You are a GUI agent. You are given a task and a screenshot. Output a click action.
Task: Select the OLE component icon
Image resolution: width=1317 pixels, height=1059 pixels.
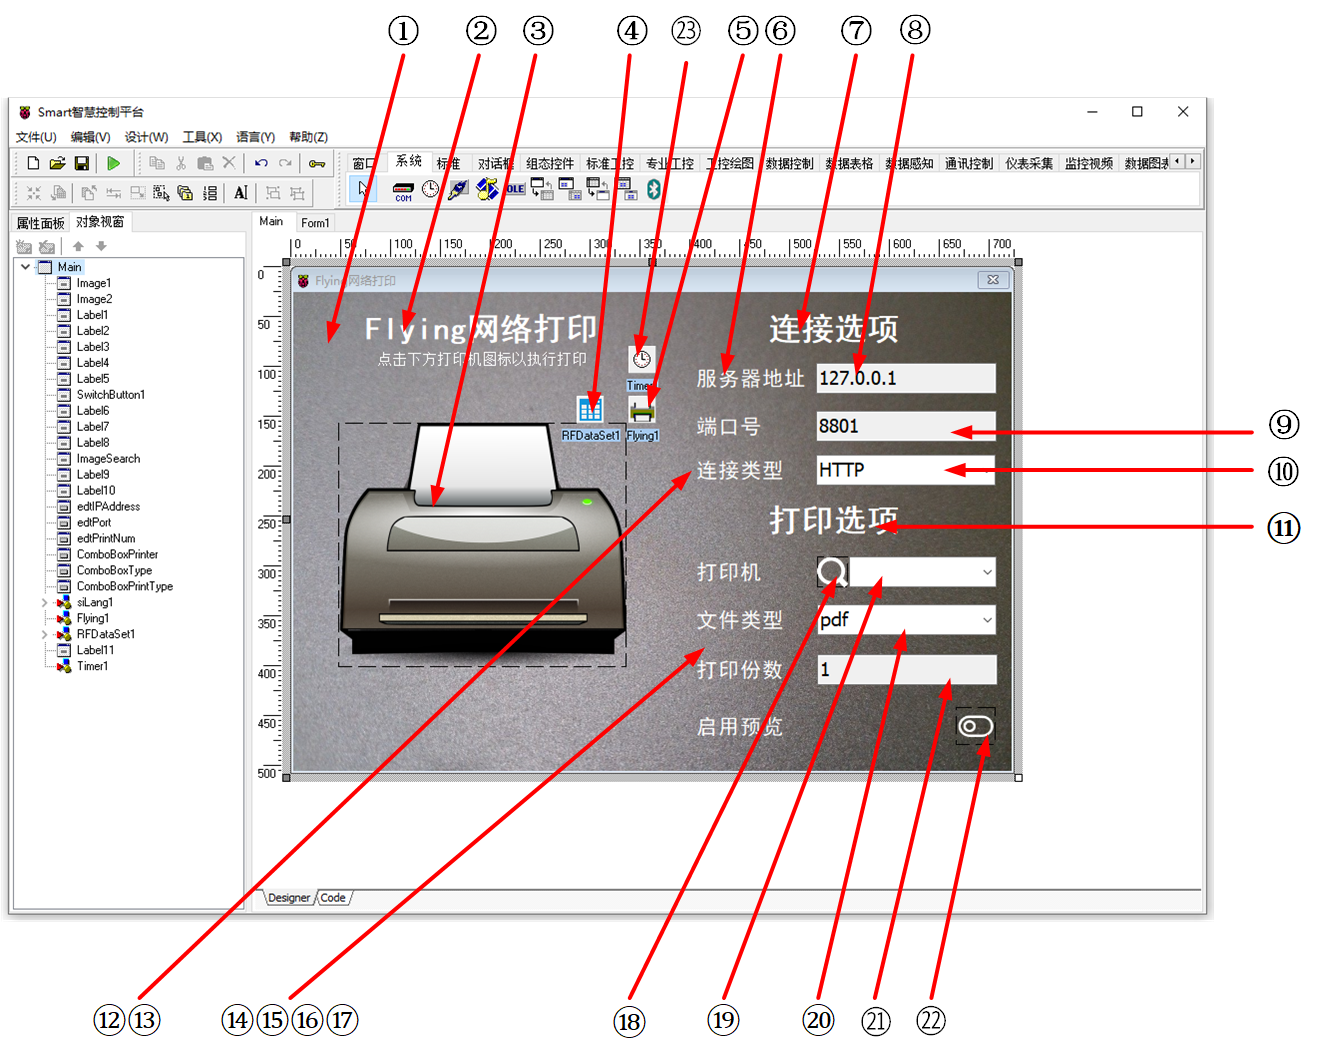tap(515, 189)
